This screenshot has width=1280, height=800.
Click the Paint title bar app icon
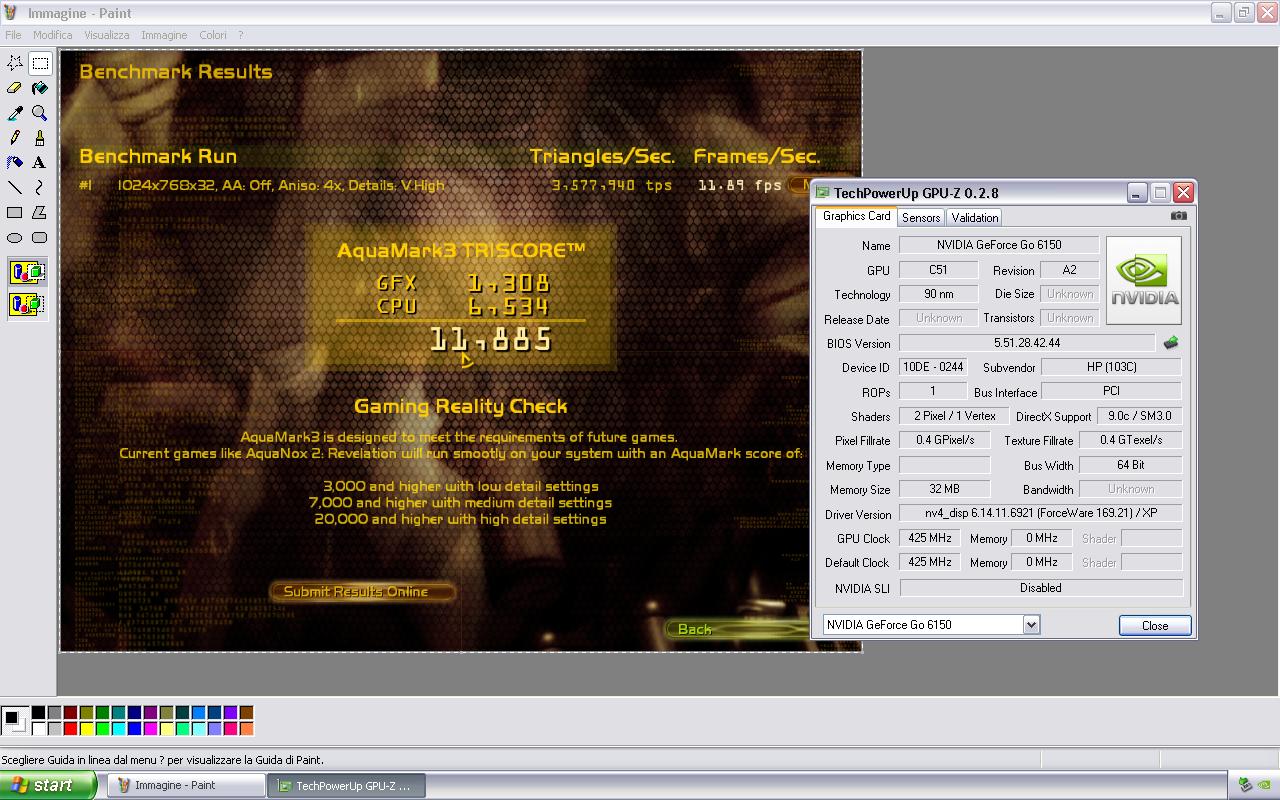(x=11, y=13)
